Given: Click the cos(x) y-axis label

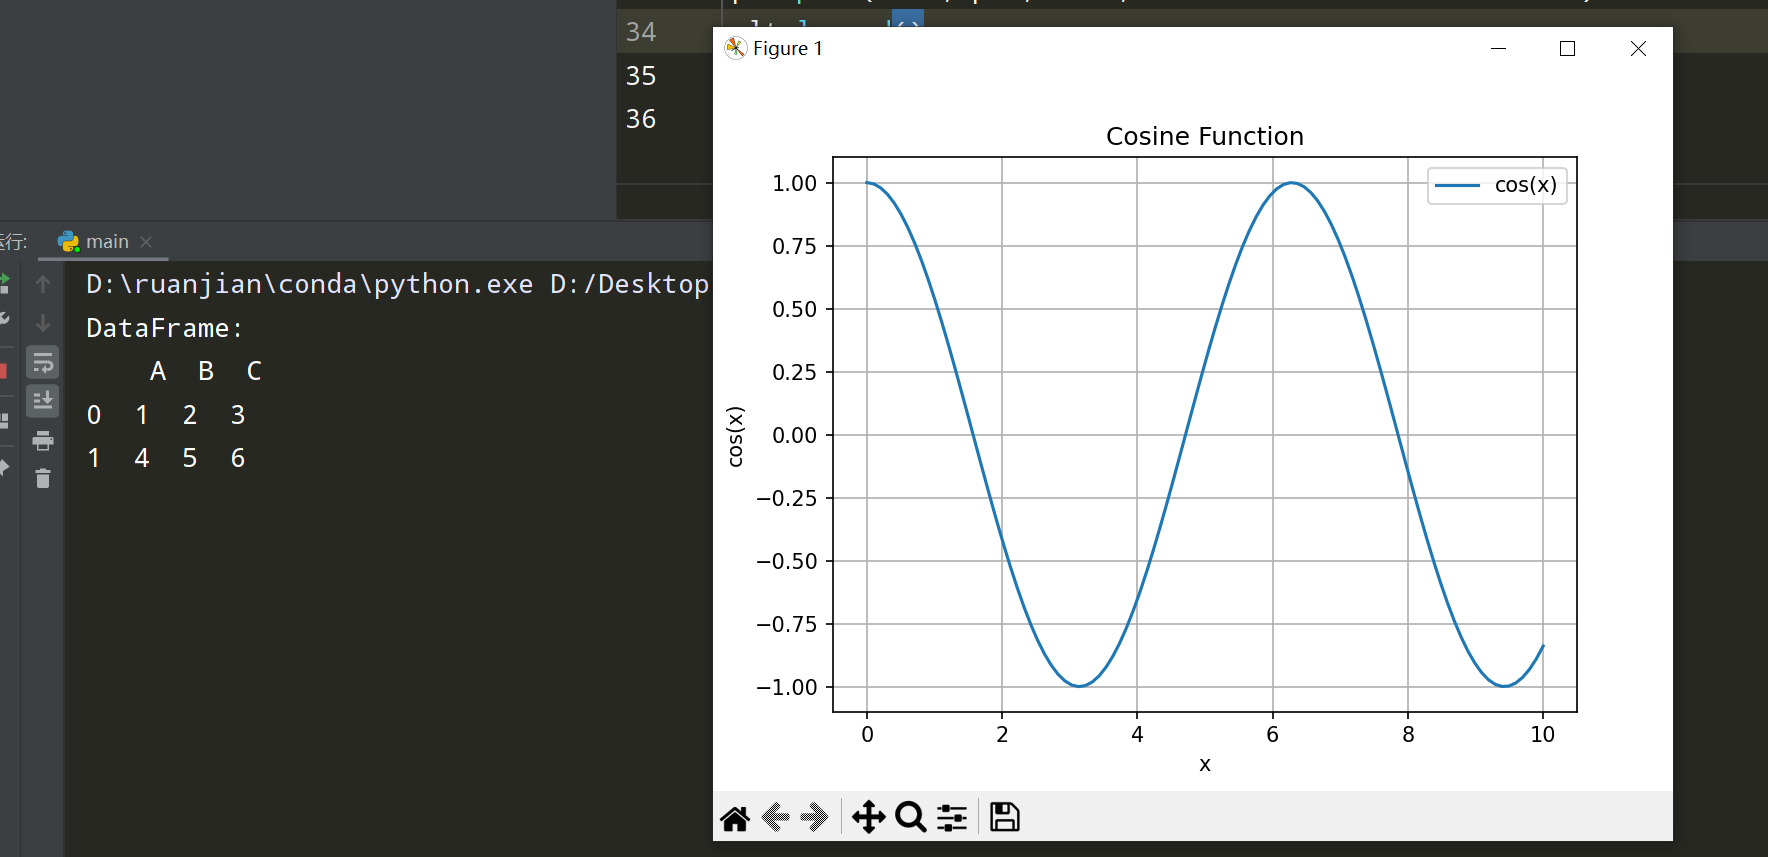Looking at the screenshot, I should pyautogui.click(x=735, y=436).
